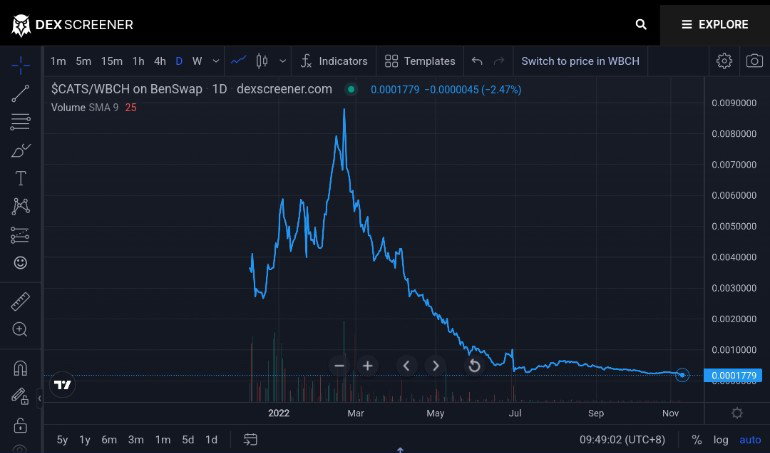Switch to 1m timeframe in top toolbar
Image resolution: width=770 pixels, height=453 pixels.
click(58, 61)
